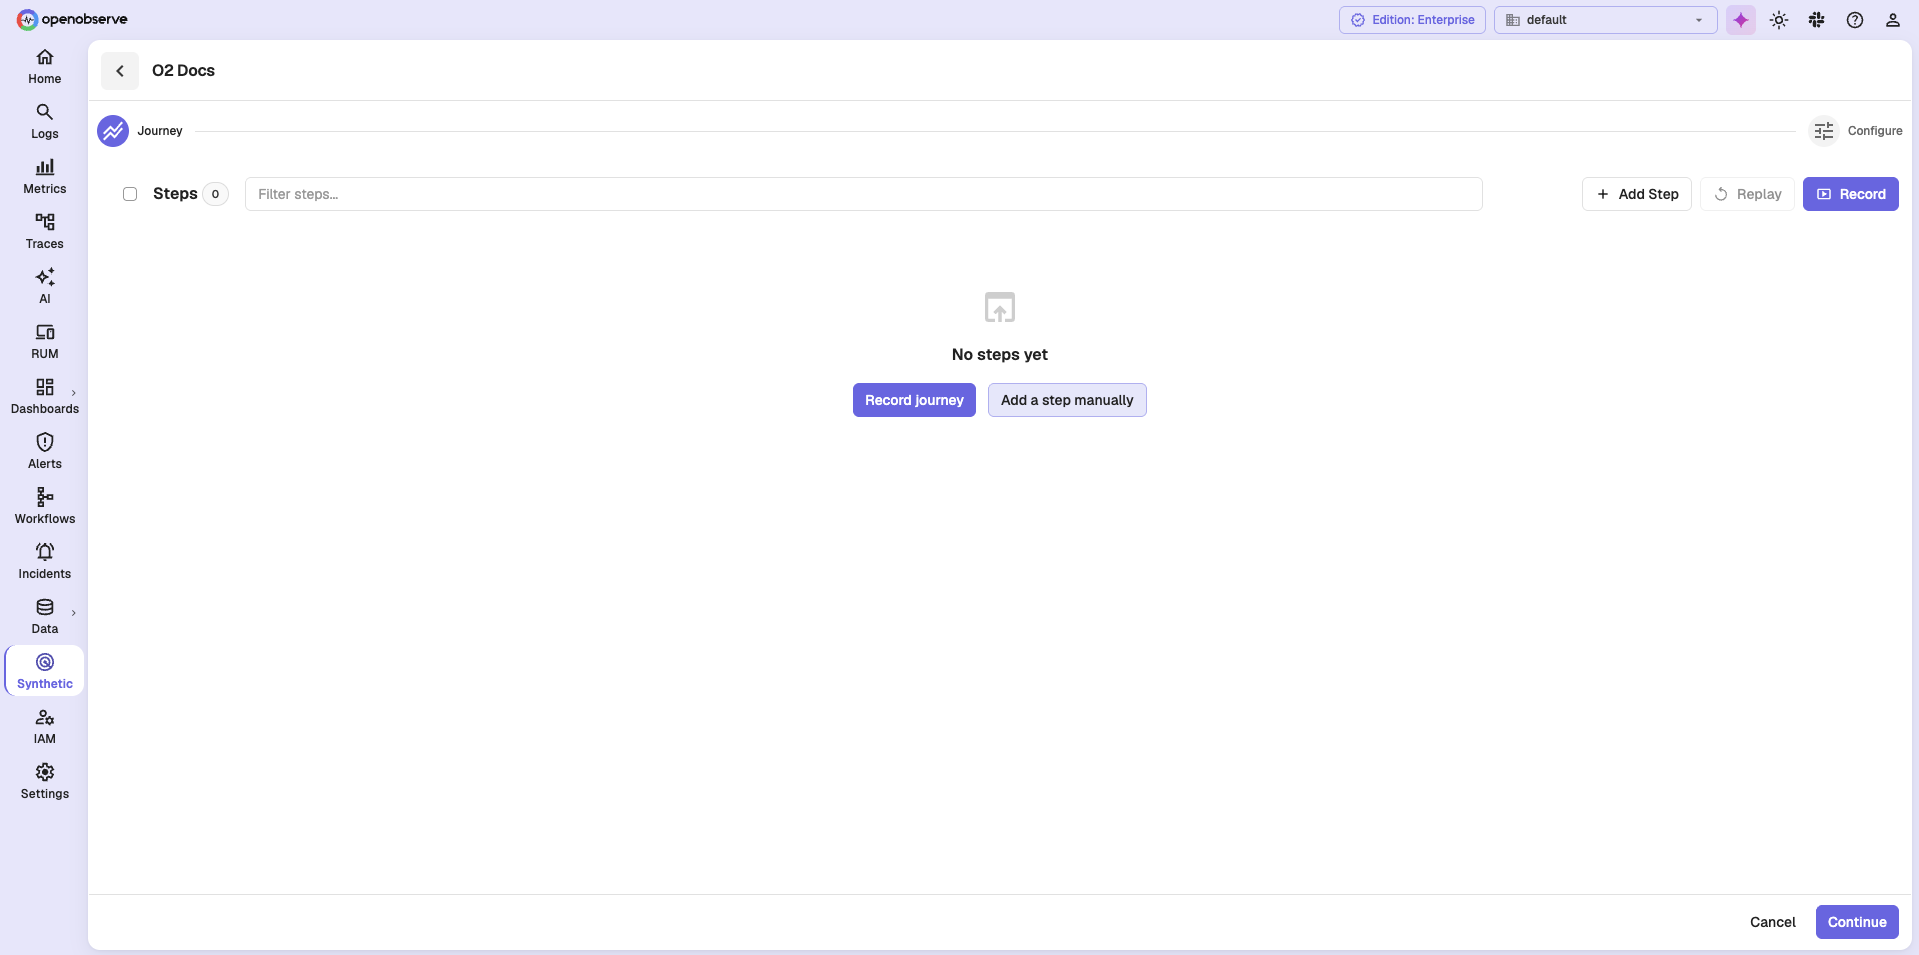Image resolution: width=1919 pixels, height=955 pixels.
Task: Open the Traces section
Action: pyautogui.click(x=44, y=232)
